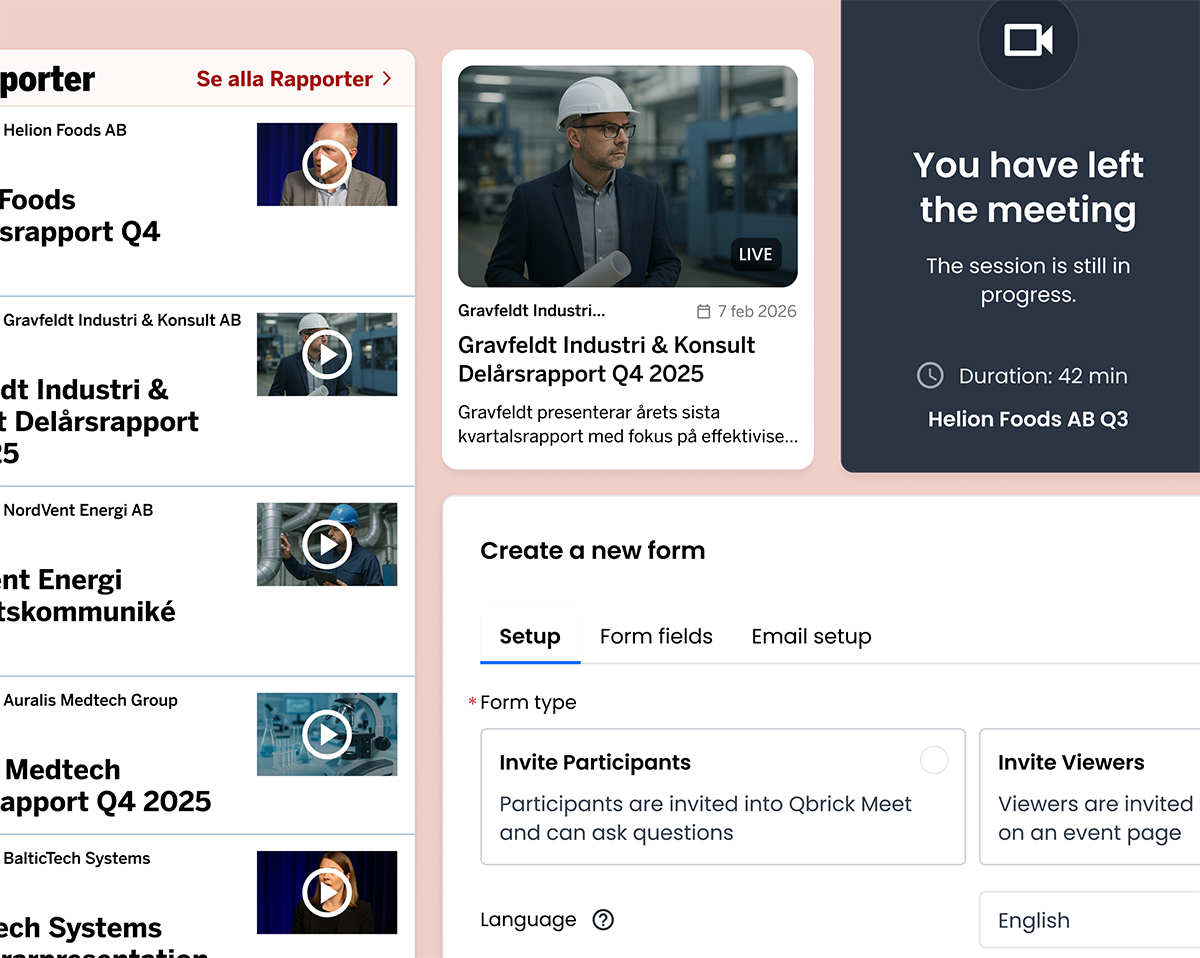The width and height of the screenshot is (1200, 958).
Task: Switch to the Email setup tab
Action: [811, 637]
